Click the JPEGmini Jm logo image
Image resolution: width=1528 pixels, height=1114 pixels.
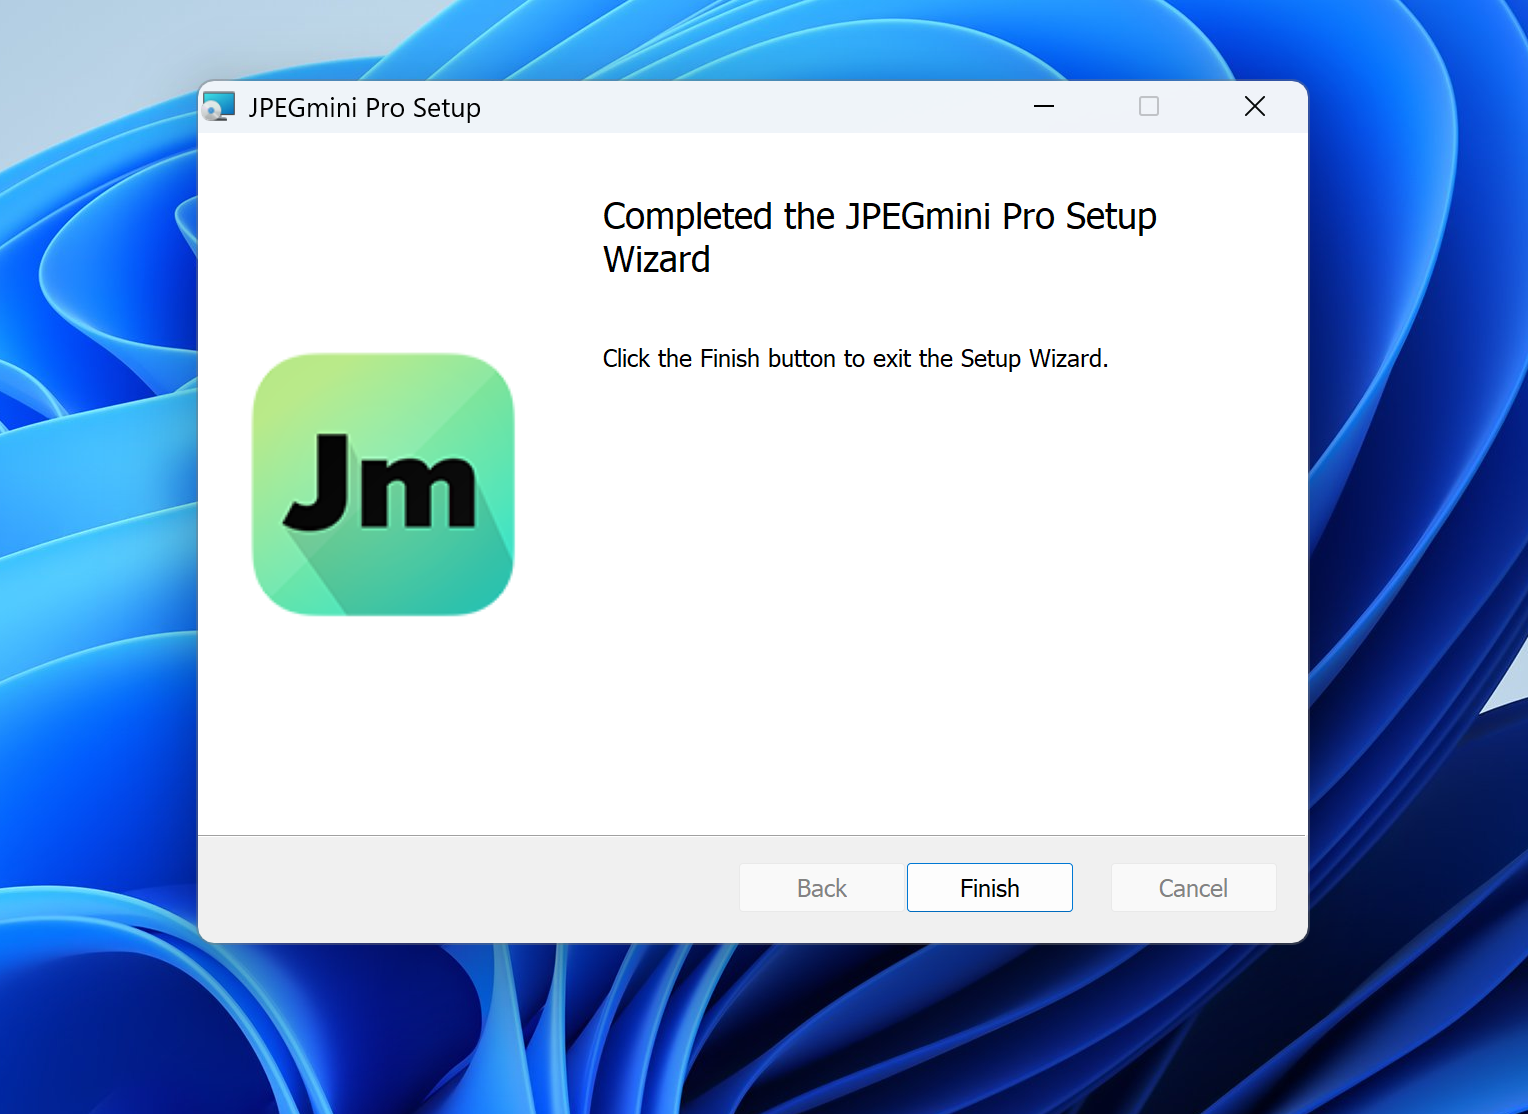(383, 484)
